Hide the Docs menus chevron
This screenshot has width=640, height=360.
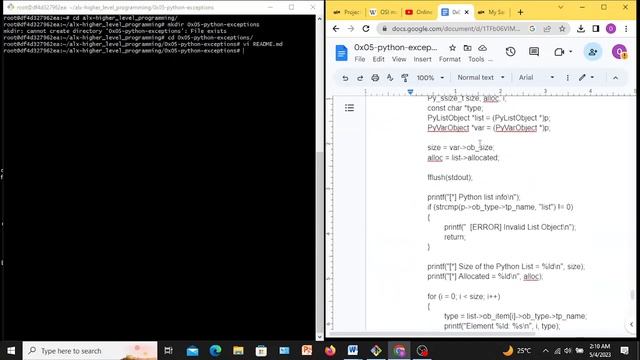pyautogui.click(x=616, y=78)
